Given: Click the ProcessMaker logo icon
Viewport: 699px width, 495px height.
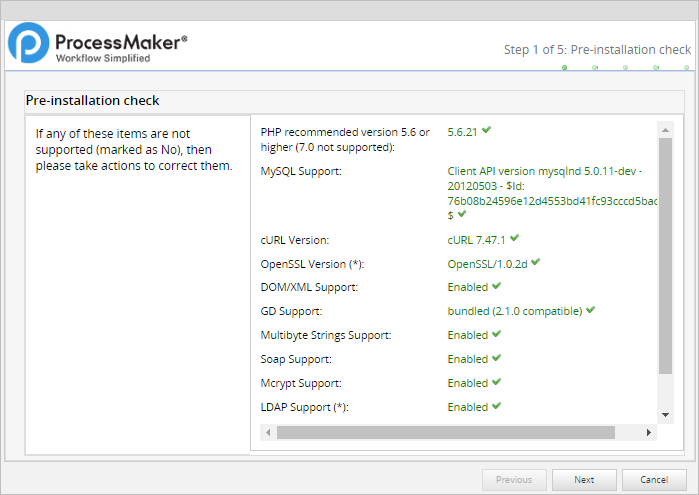Looking at the screenshot, I should pyautogui.click(x=29, y=45).
